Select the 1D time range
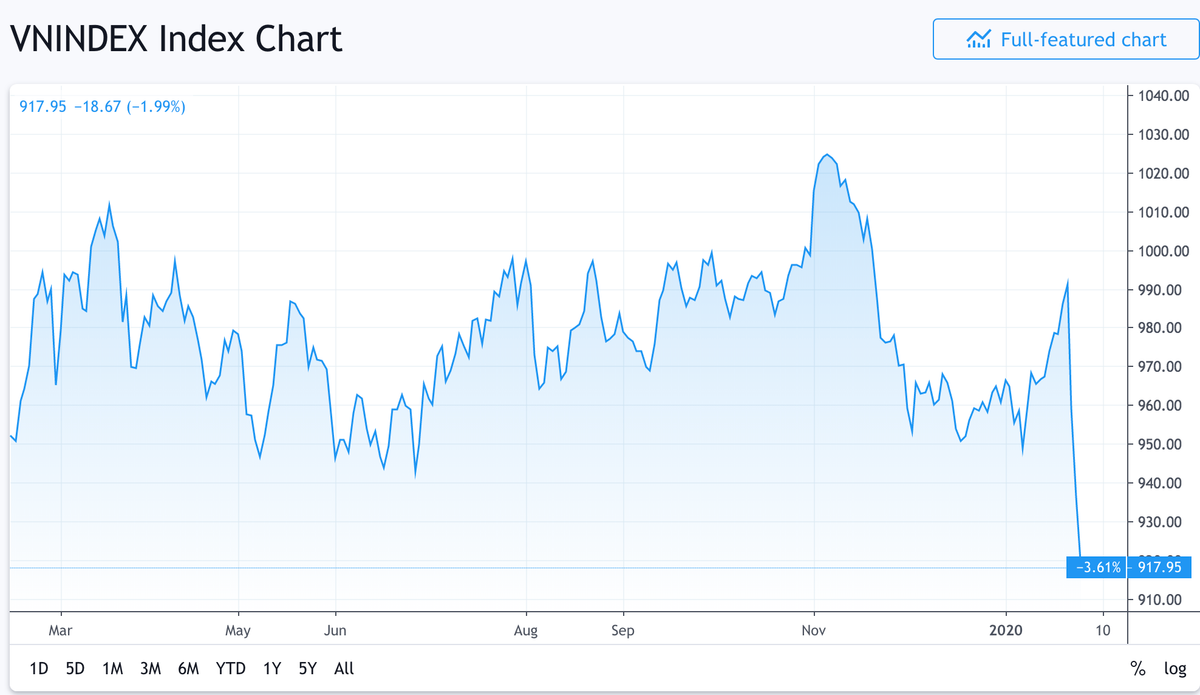The height and width of the screenshot is (695, 1200). [x=39, y=668]
